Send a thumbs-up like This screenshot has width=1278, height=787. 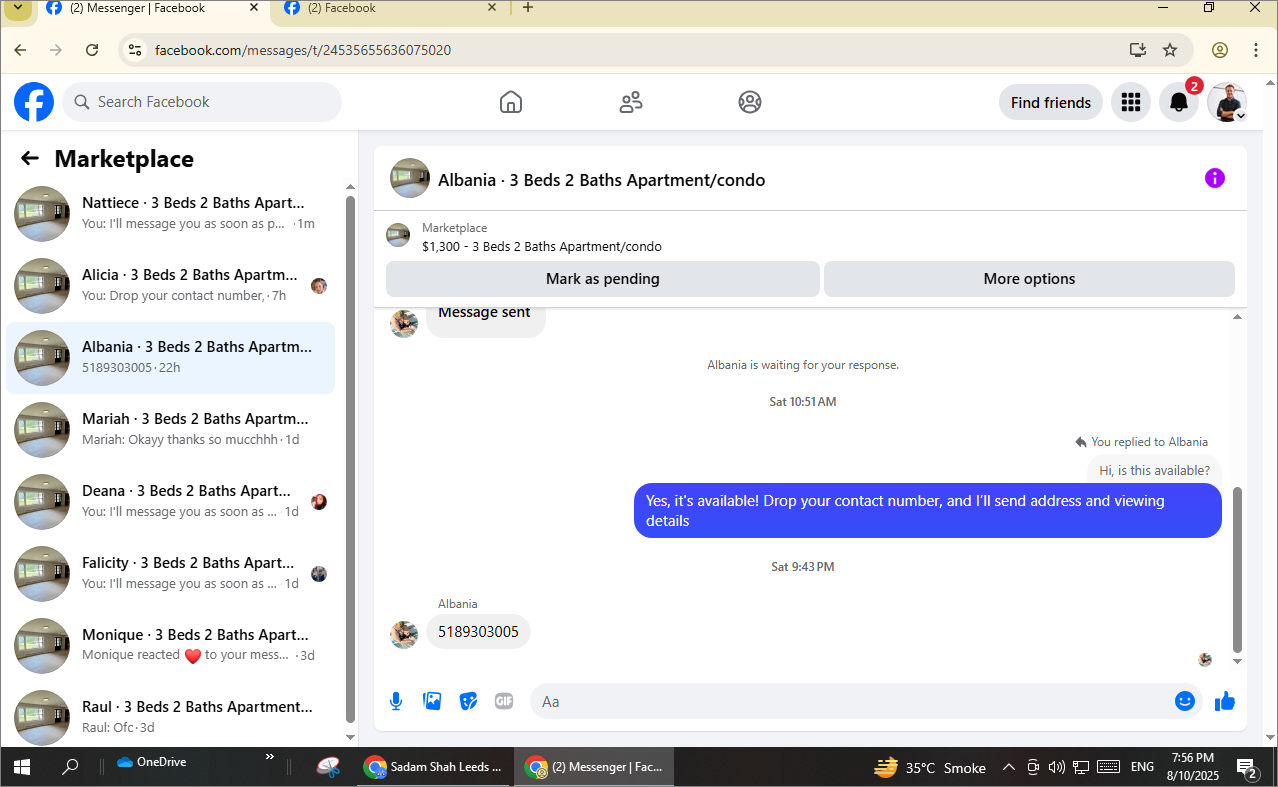[1225, 701]
